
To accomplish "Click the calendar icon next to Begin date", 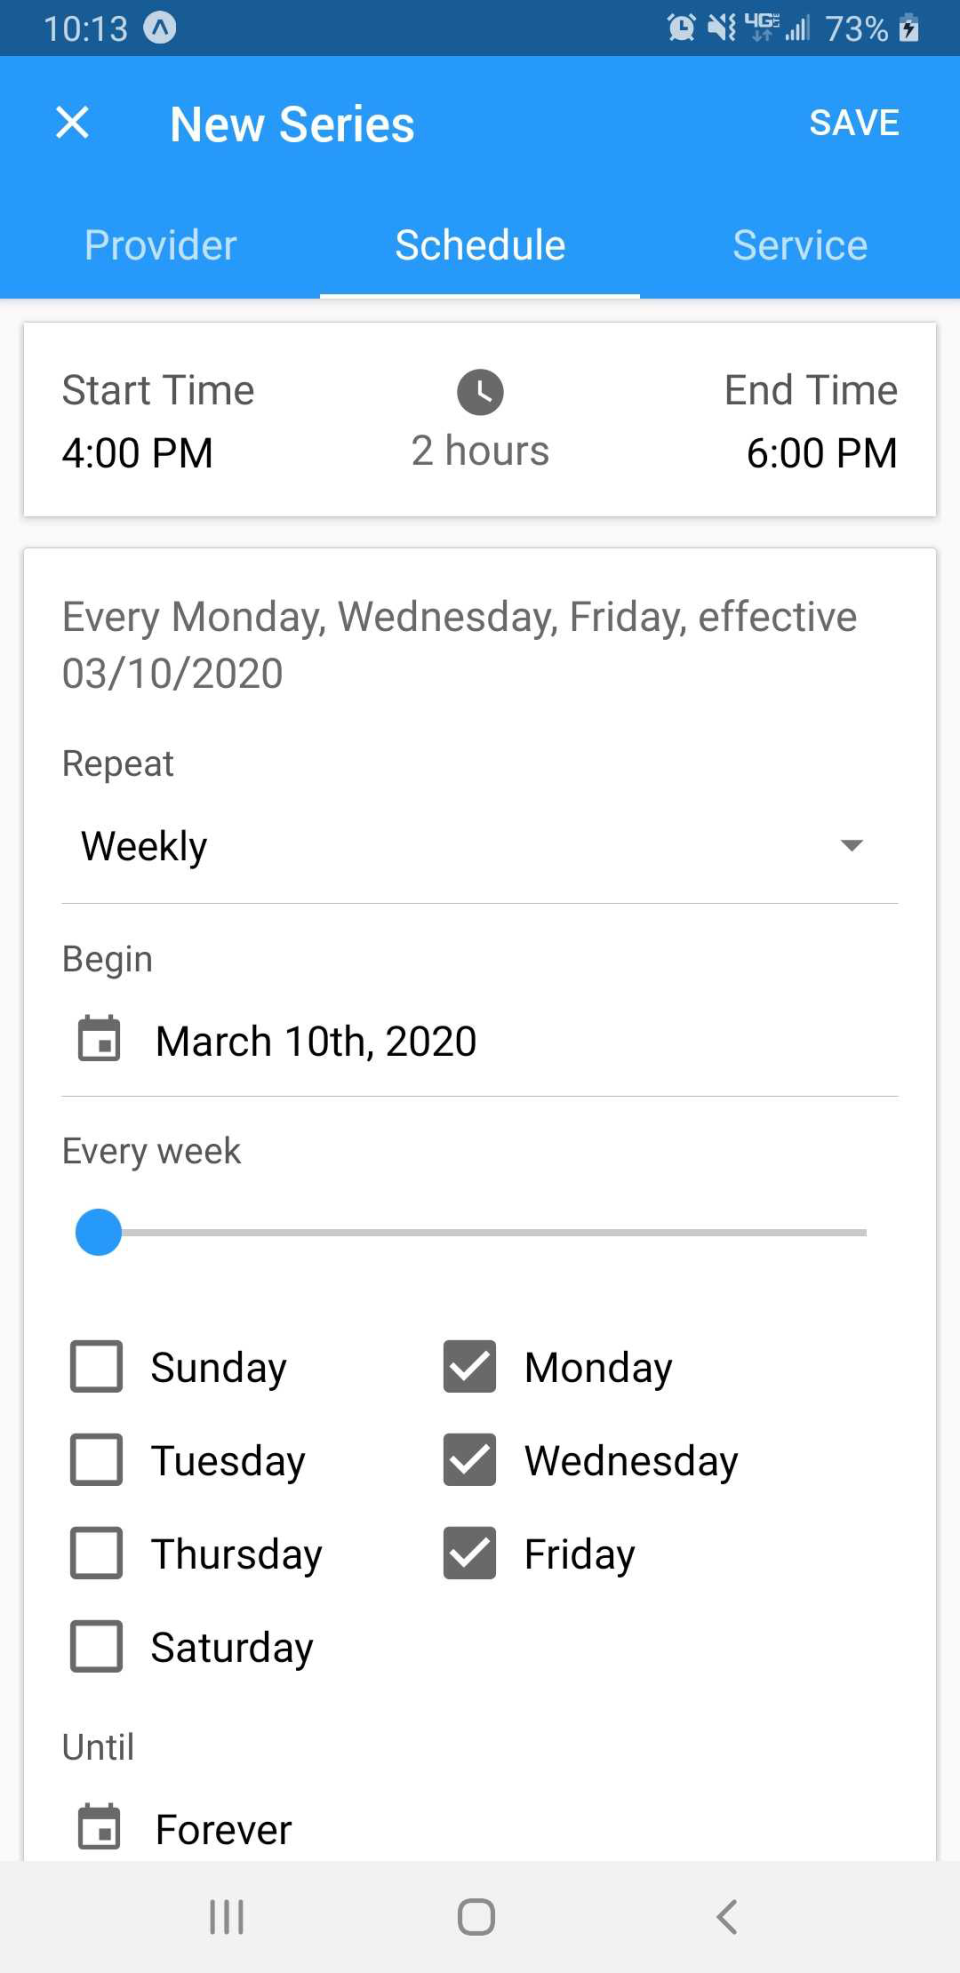I will (98, 1040).
